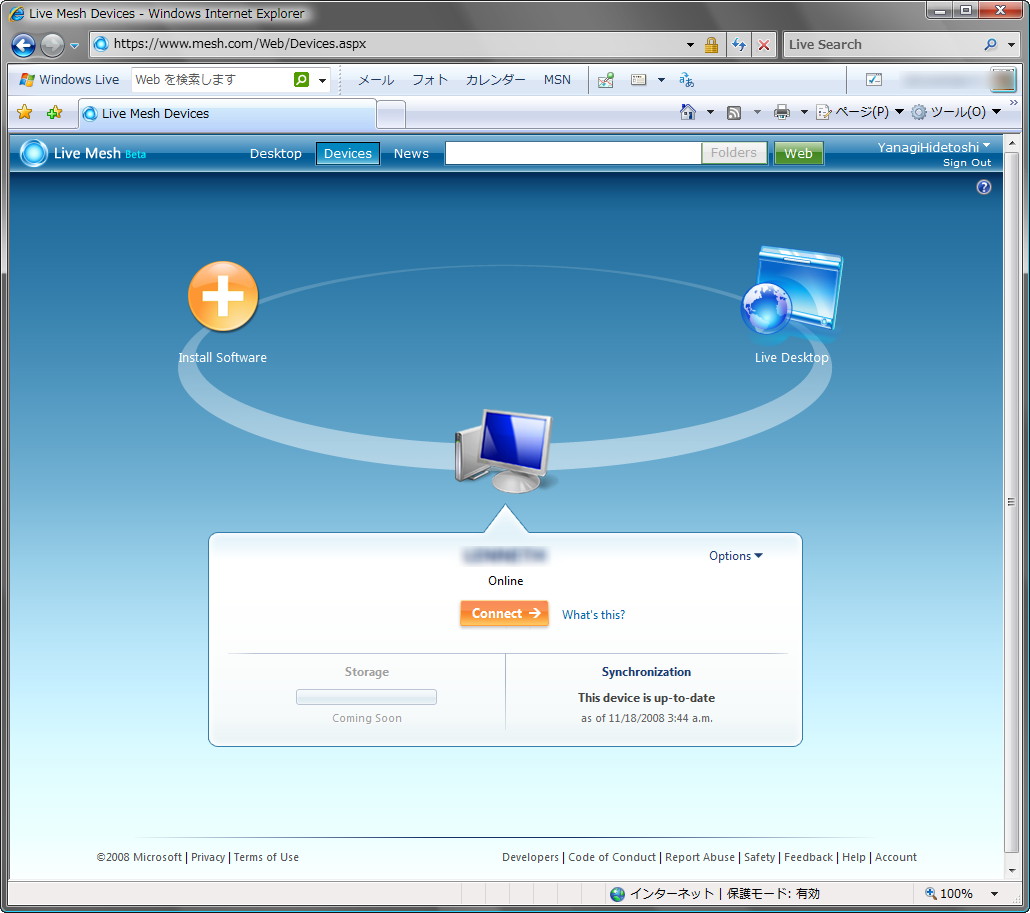Click the Live Search input box
This screenshot has height=913, width=1030.
pos(882,44)
